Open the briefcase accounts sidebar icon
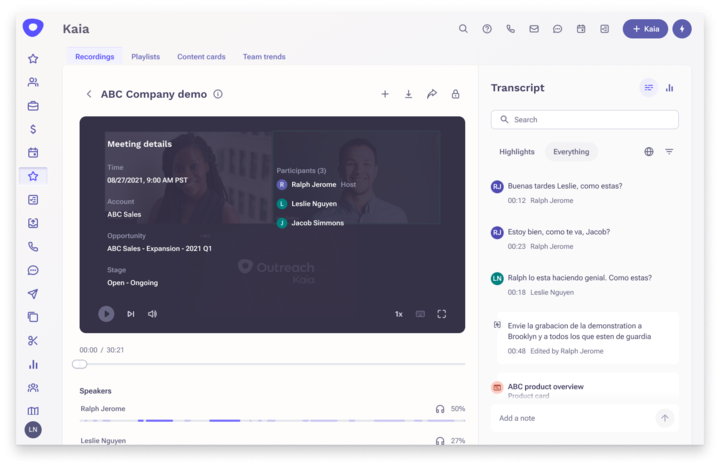 click(x=33, y=106)
